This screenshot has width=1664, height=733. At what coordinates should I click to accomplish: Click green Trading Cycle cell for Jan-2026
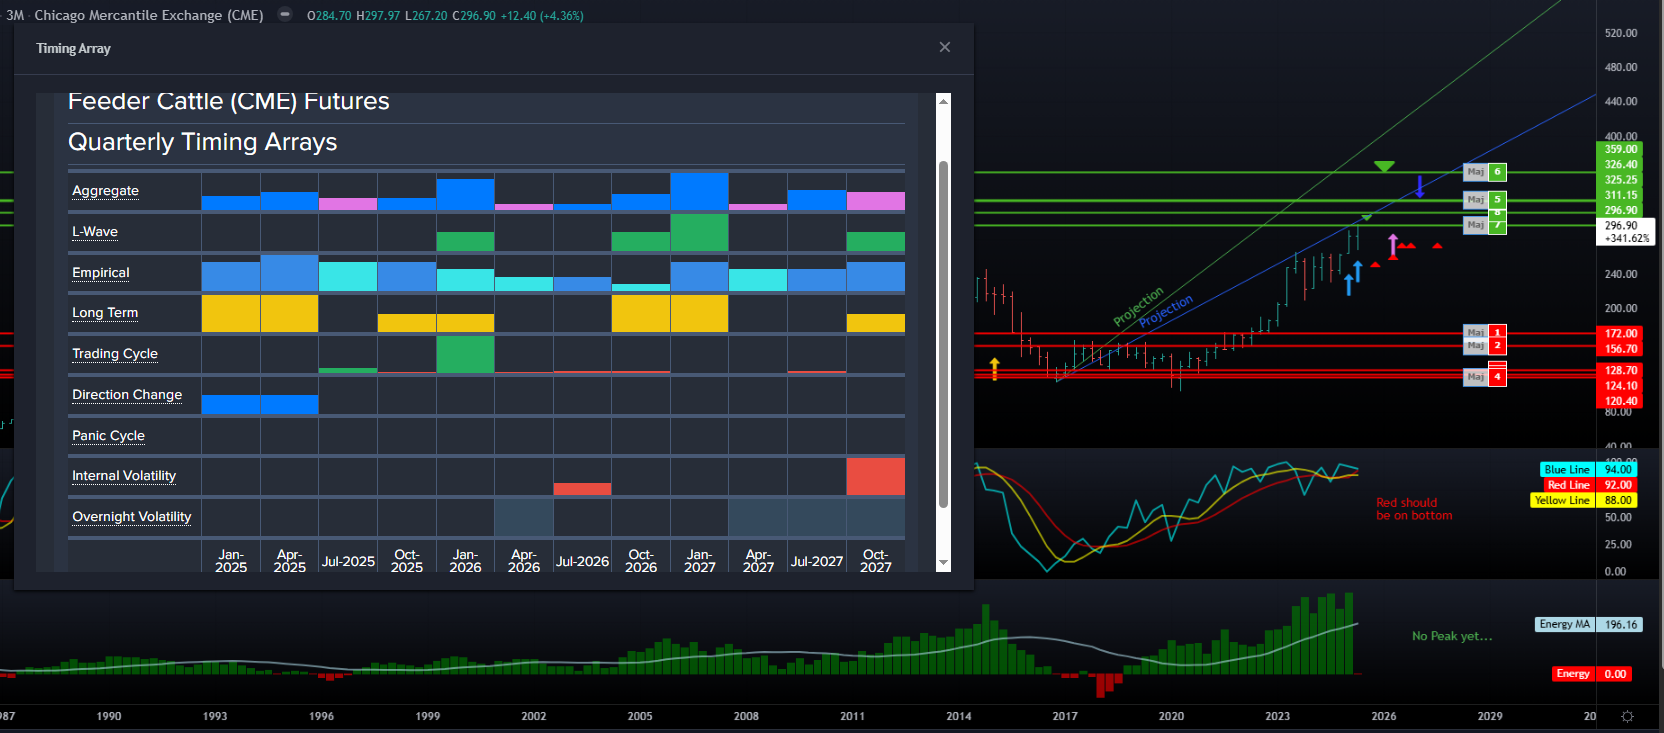[465, 354]
